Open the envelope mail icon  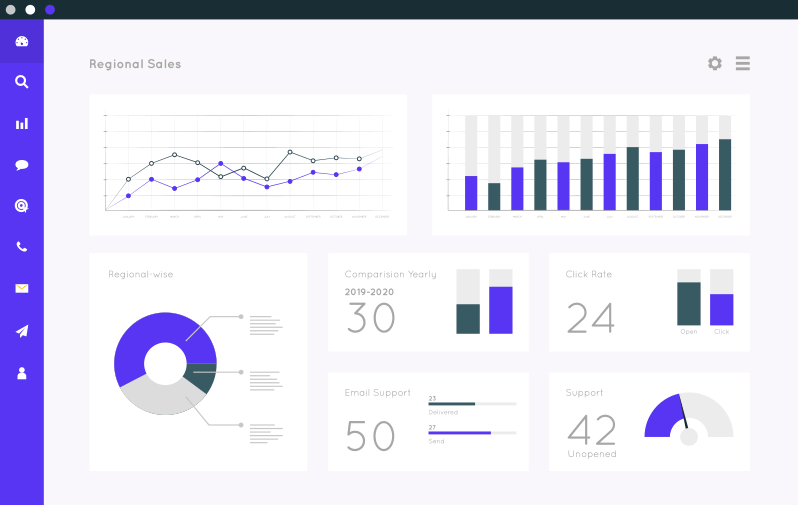(x=22, y=289)
